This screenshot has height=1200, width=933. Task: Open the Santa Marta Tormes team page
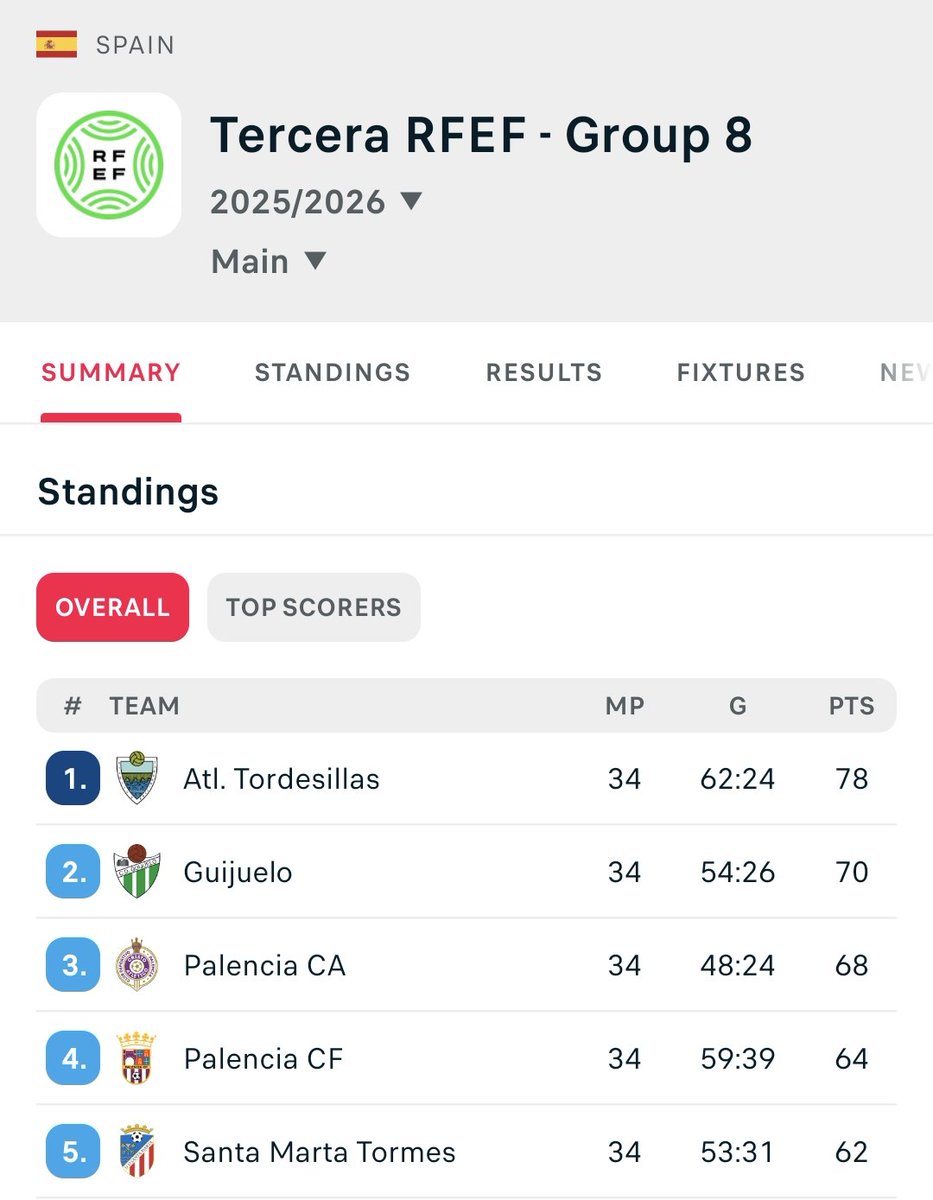320,1152
